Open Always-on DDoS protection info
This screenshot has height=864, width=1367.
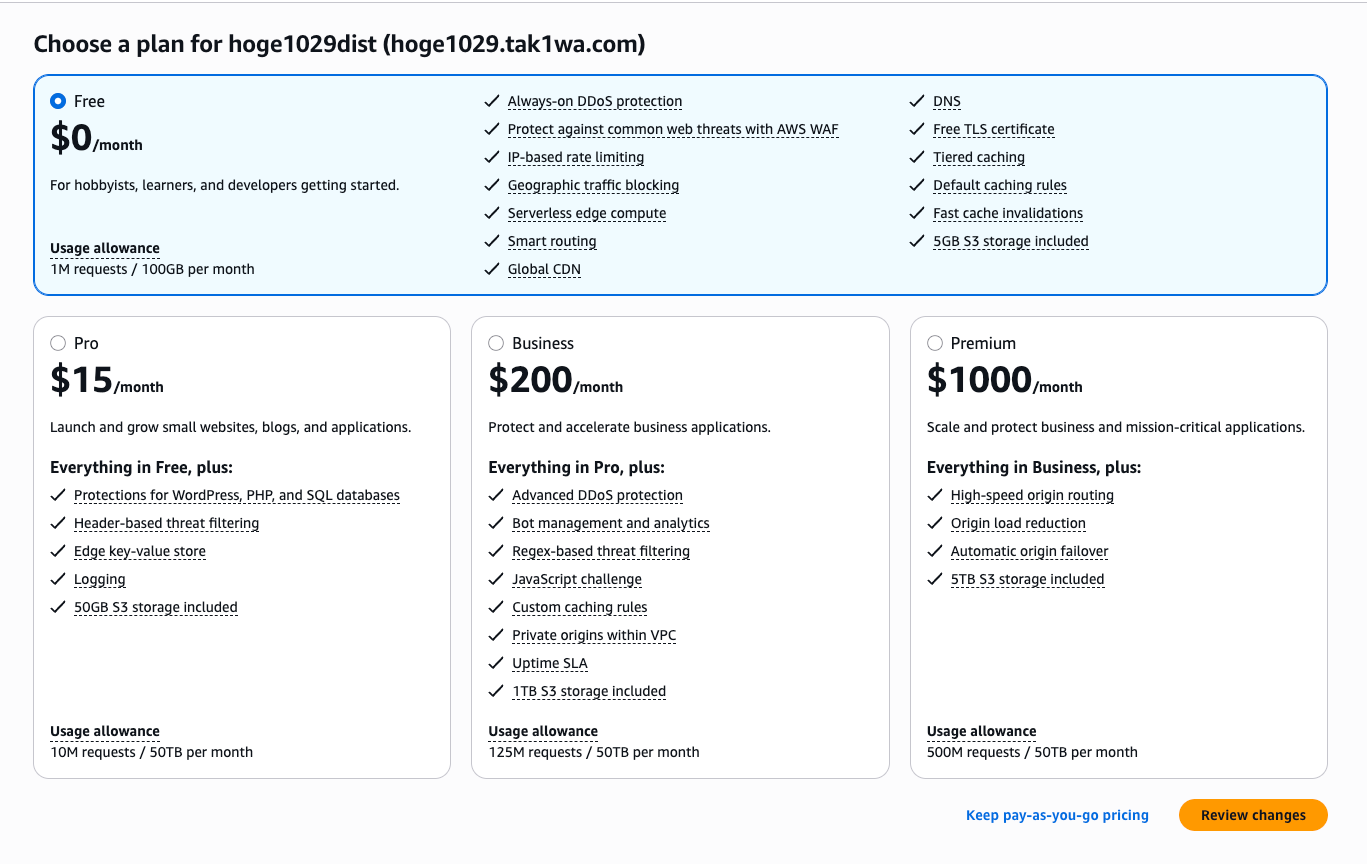tap(594, 101)
